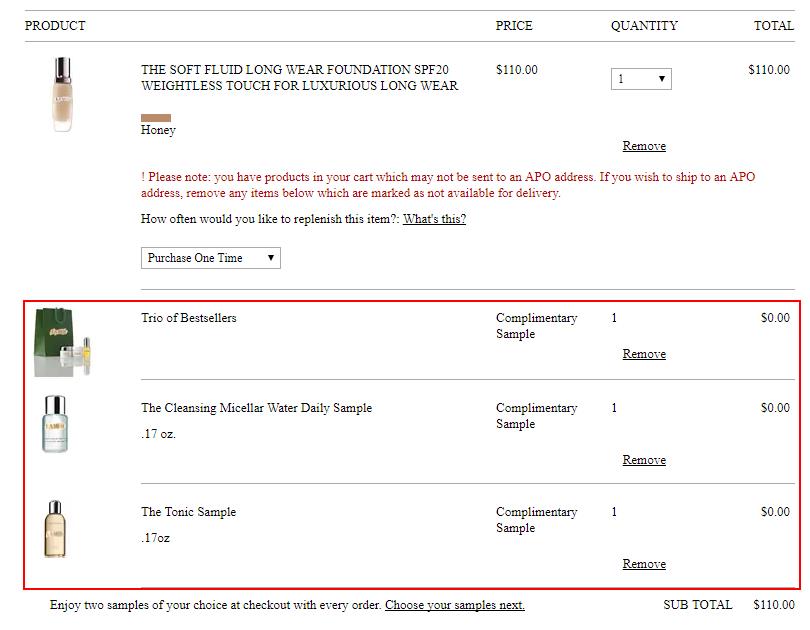The width and height of the screenshot is (810, 630).
Task: Open the What's this? replenish link
Action: [x=434, y=219]
